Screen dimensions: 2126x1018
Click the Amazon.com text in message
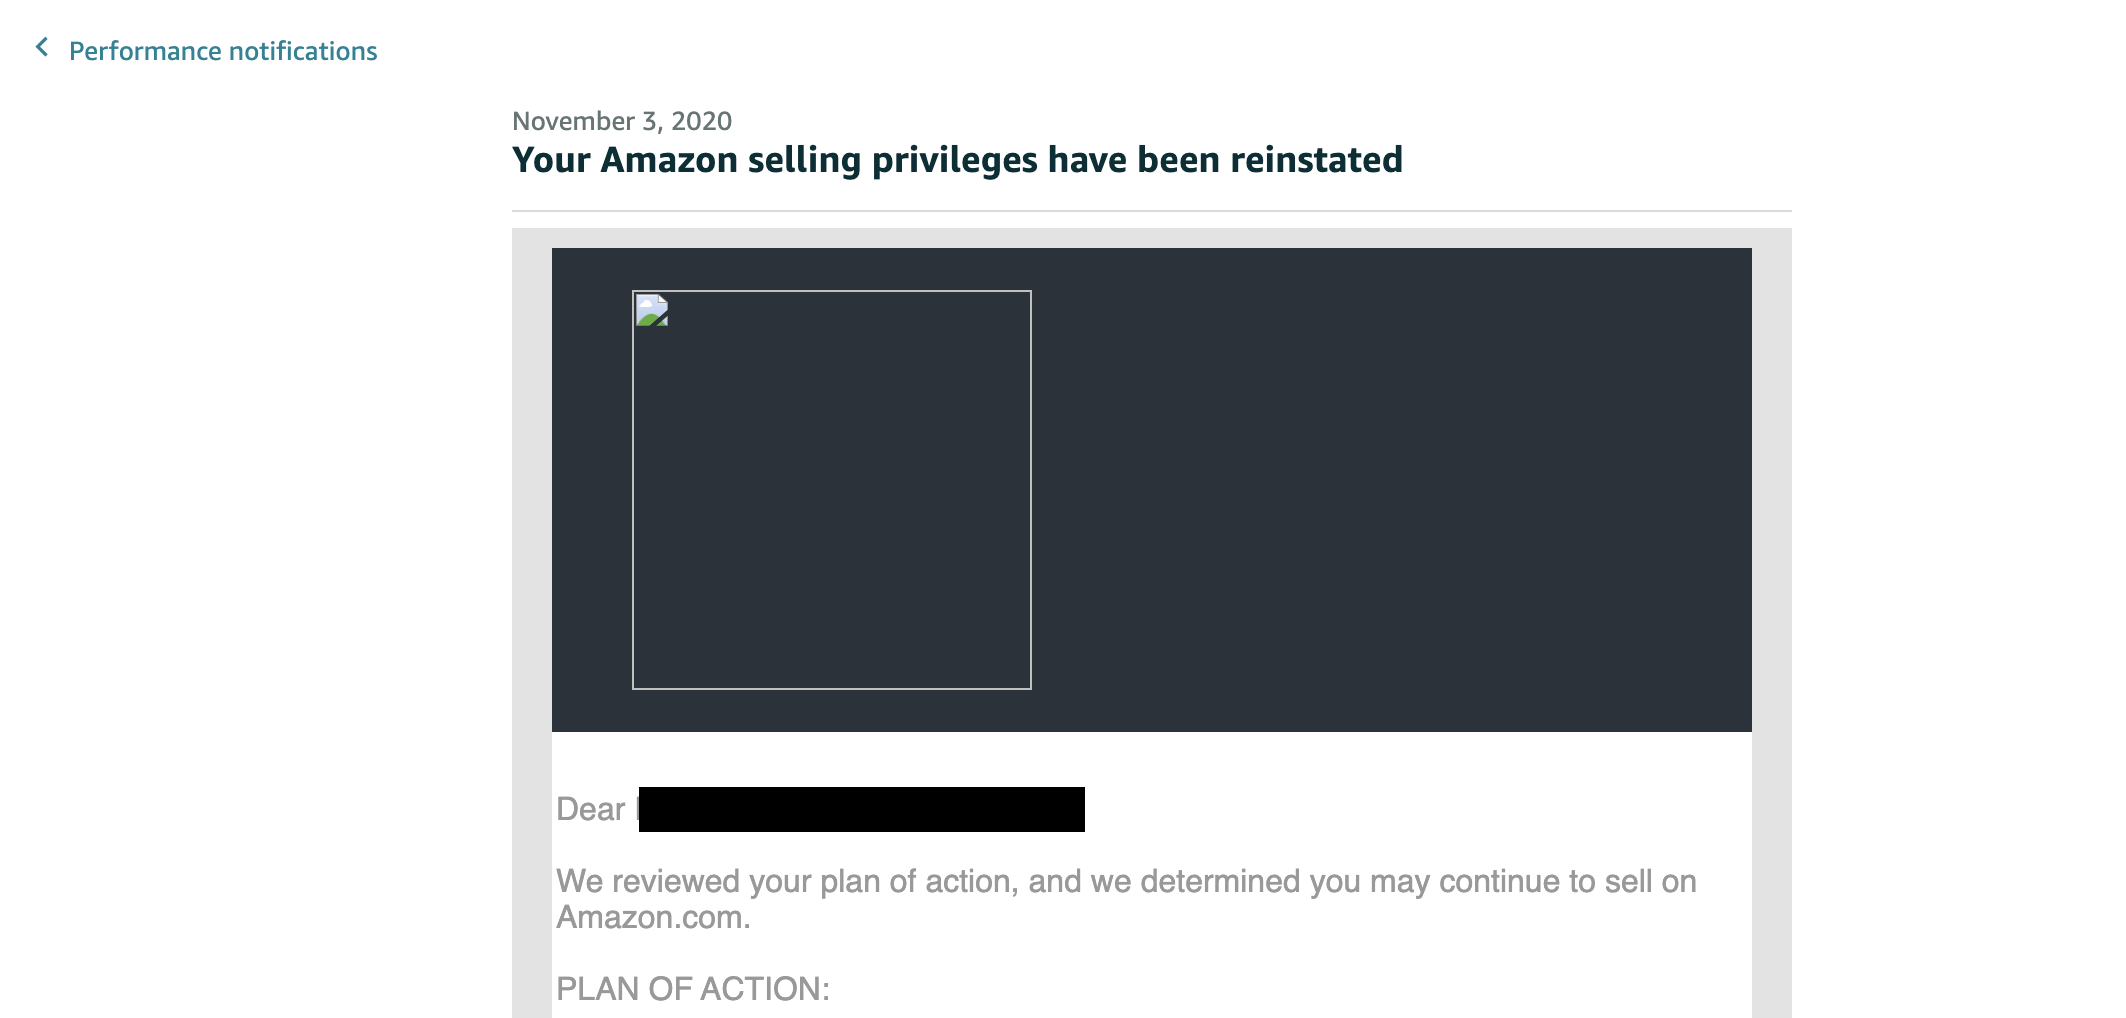point(652,917)
